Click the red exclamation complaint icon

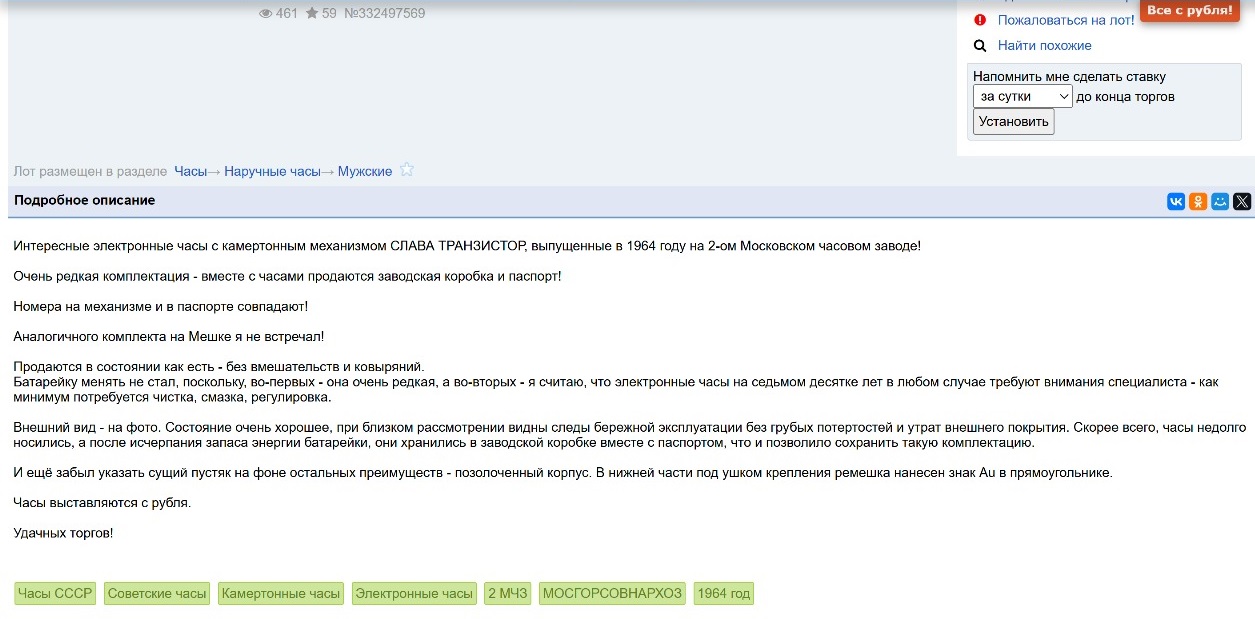click(x=980, y=19)
